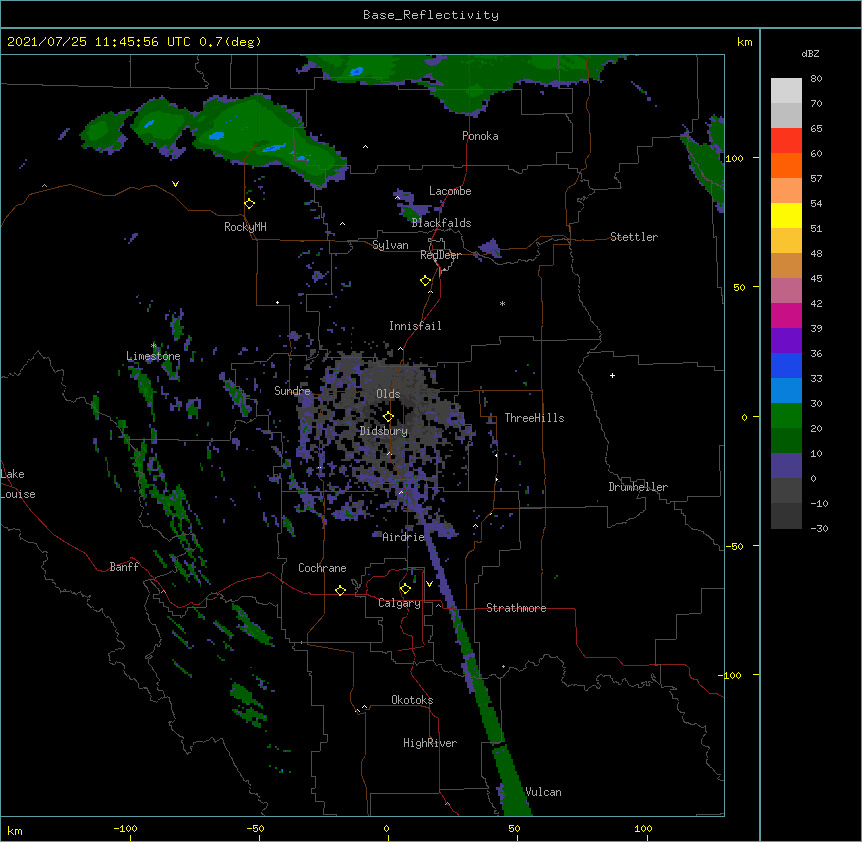
Task: Click the Sundre town label
Action: [x=292, y=391]
